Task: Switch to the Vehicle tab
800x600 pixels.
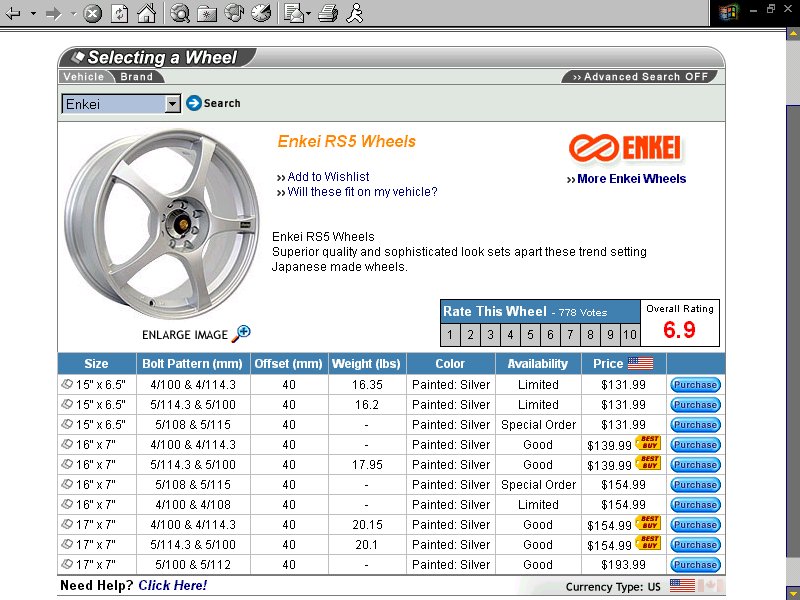Action: point(84,77)
